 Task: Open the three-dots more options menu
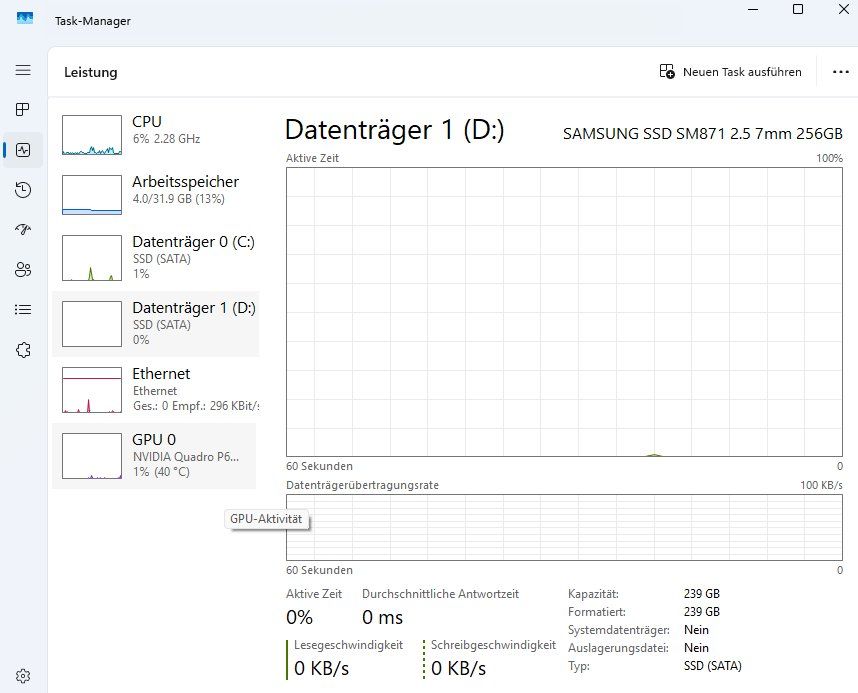pyautogui.click(x=840, y=72)
